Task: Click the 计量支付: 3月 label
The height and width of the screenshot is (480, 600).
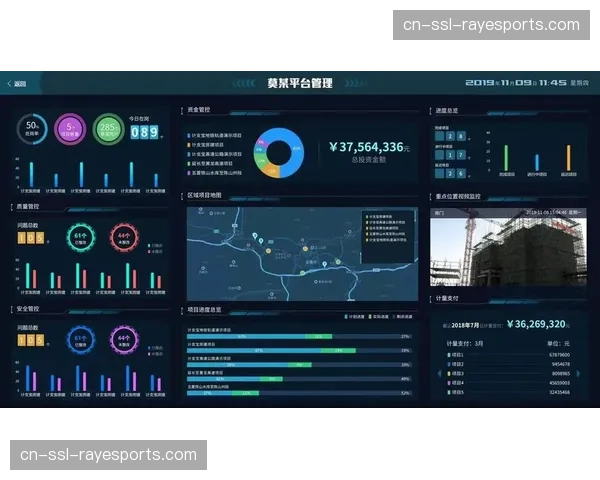Action: point(465,343)
